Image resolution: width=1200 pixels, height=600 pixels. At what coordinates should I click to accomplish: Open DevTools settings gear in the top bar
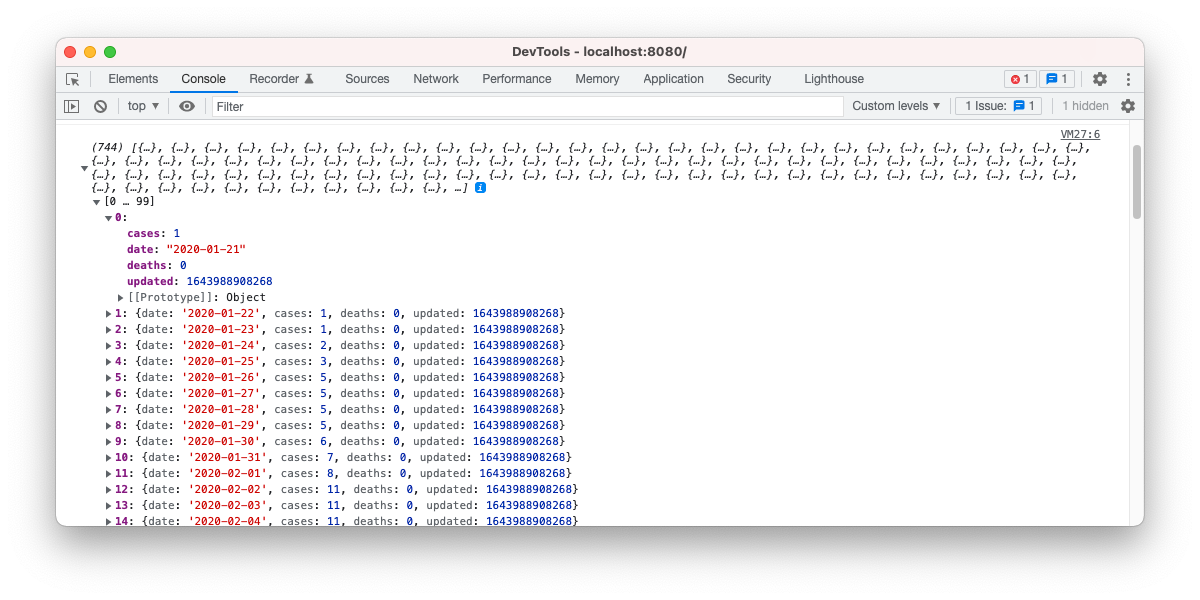pos(1100,79)
